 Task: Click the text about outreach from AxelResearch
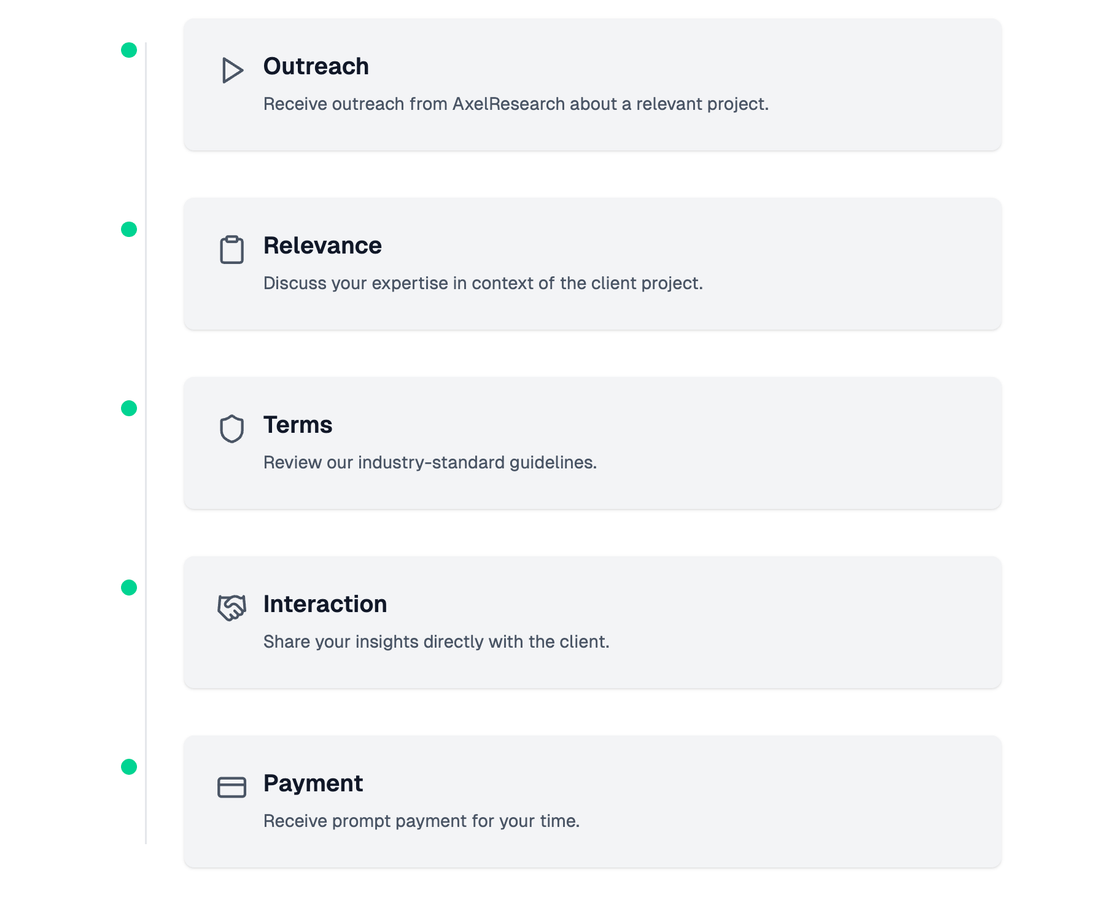516,104
